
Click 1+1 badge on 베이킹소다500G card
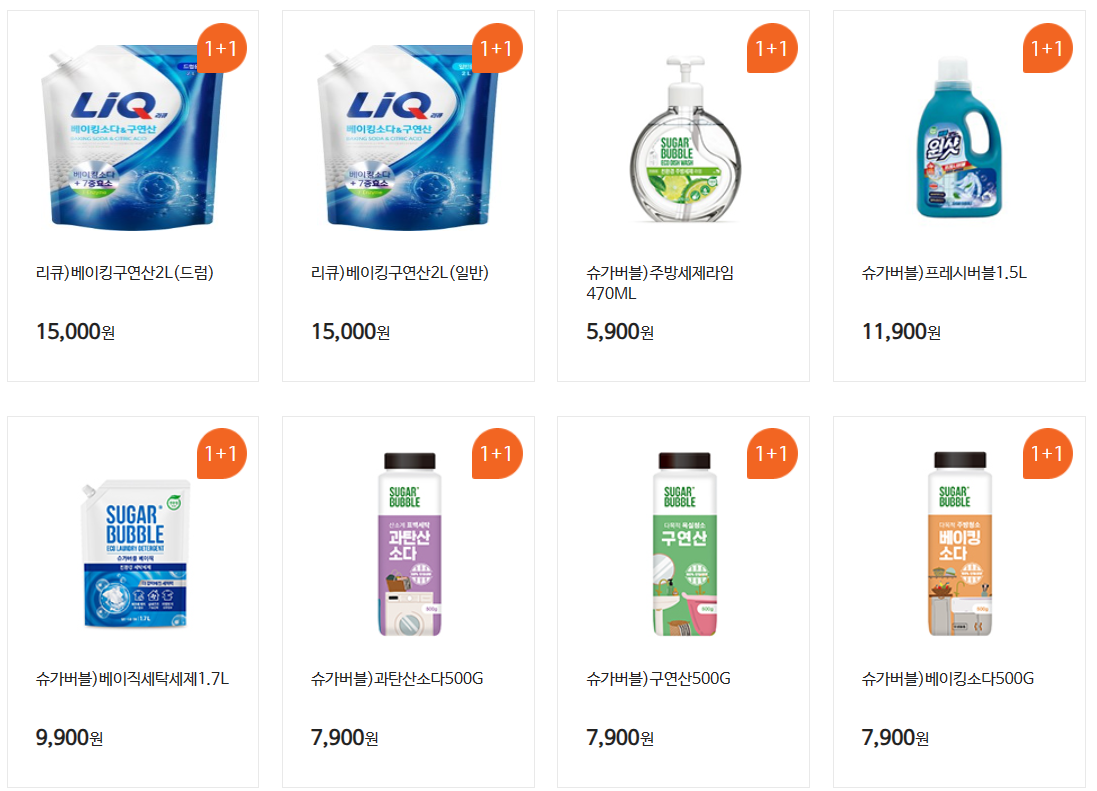pyautogui.click(x=1047, y=453)
